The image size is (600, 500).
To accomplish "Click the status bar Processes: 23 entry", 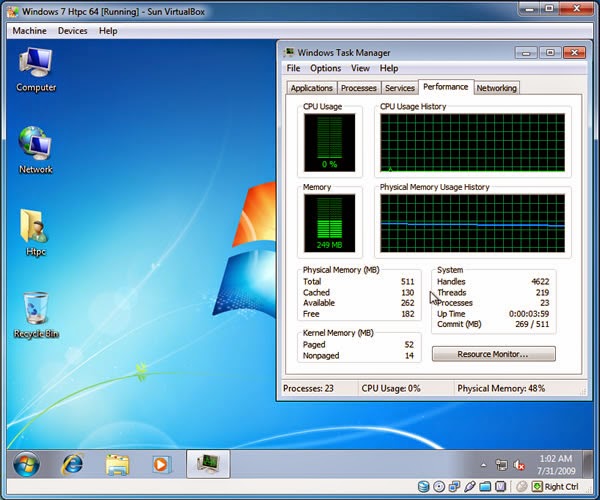I will (x=308, y=388).
